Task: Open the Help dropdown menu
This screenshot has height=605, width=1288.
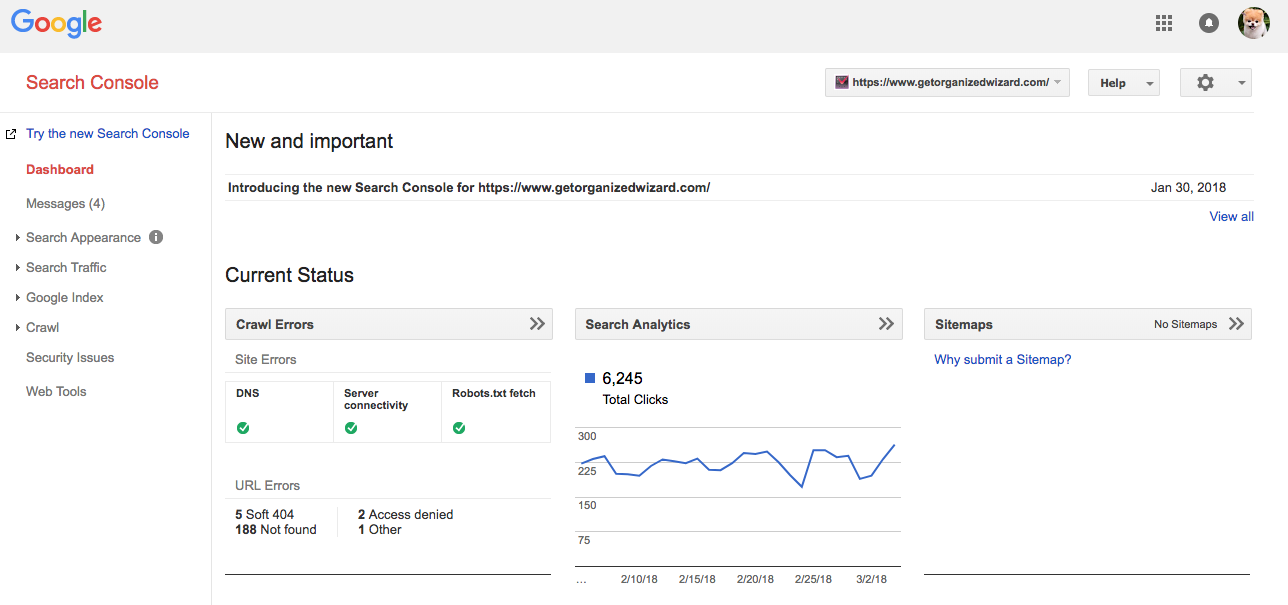Action: (1123, 83)
